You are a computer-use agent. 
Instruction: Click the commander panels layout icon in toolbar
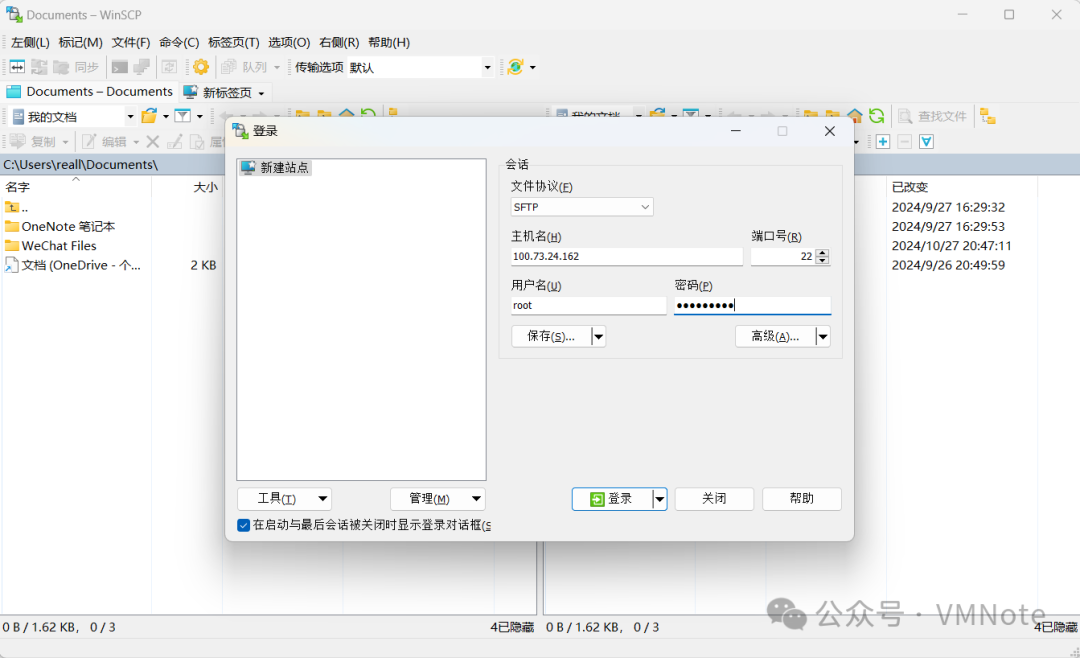17,67
